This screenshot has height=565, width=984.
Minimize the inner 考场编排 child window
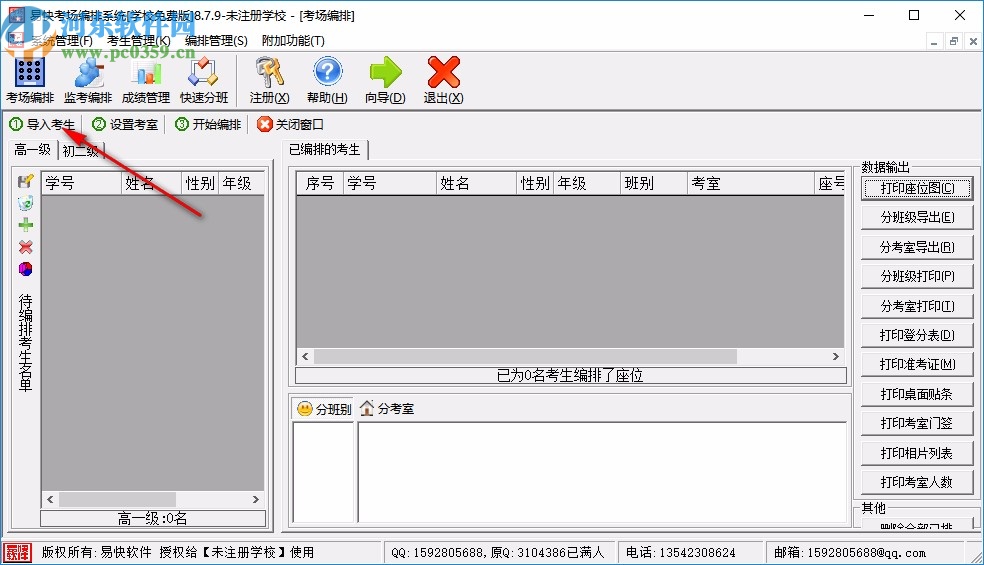[934, 41]
